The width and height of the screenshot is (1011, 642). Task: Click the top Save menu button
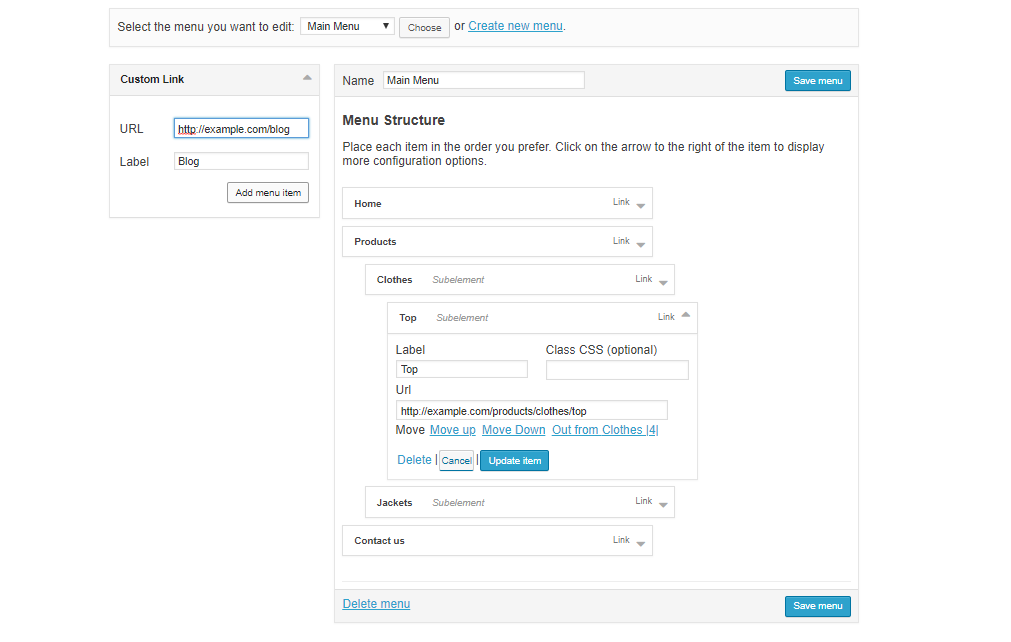coord(817,80)
